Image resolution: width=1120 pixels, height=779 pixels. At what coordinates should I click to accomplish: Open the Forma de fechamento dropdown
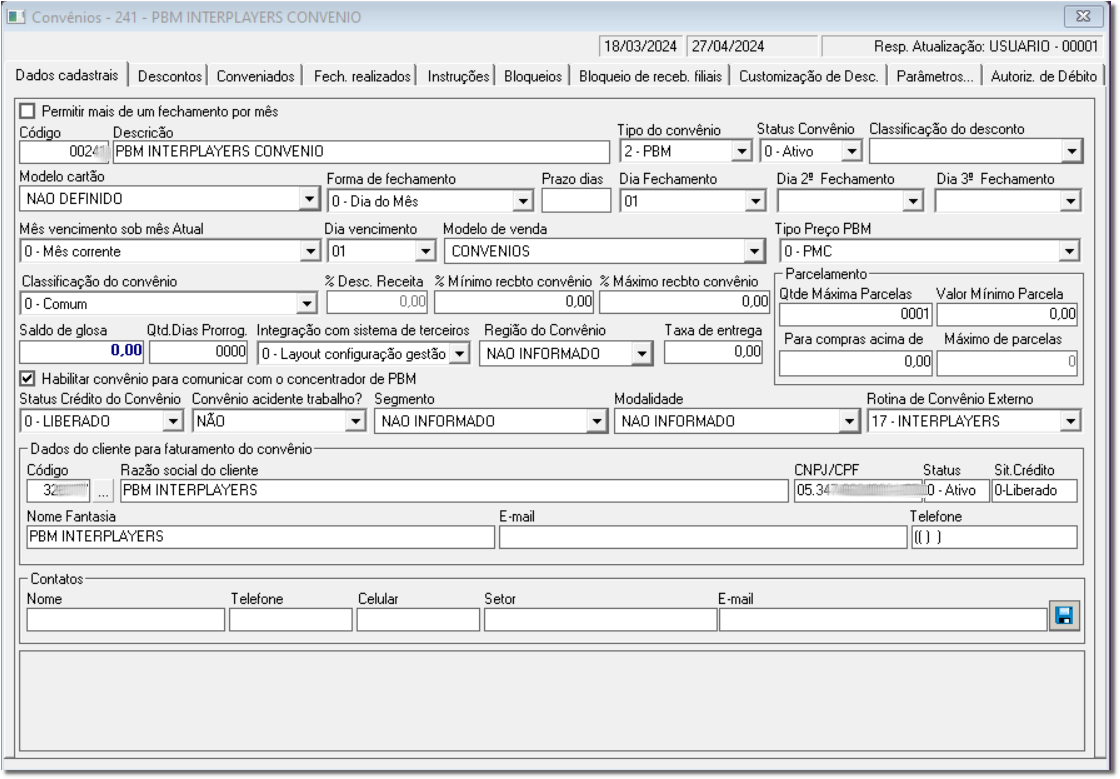[x=524, y=201]
